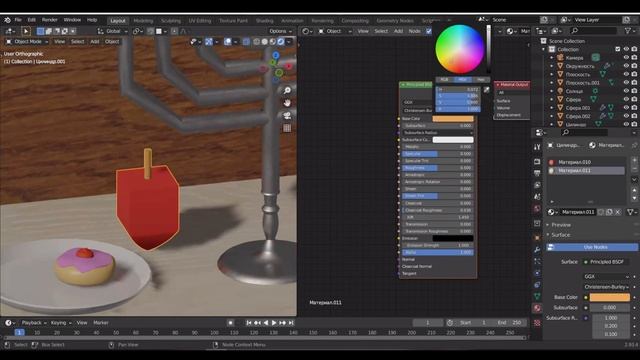Open the timeline Playback dropdown

pos(34,323)
